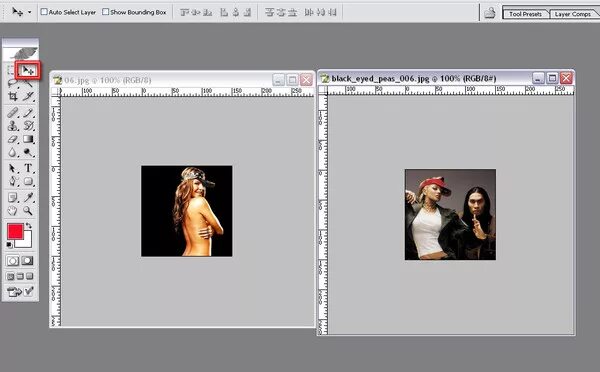This screenshot has height=372, width=600.
Task: Select the Clone Stamp tool
Action: point(13,126)
